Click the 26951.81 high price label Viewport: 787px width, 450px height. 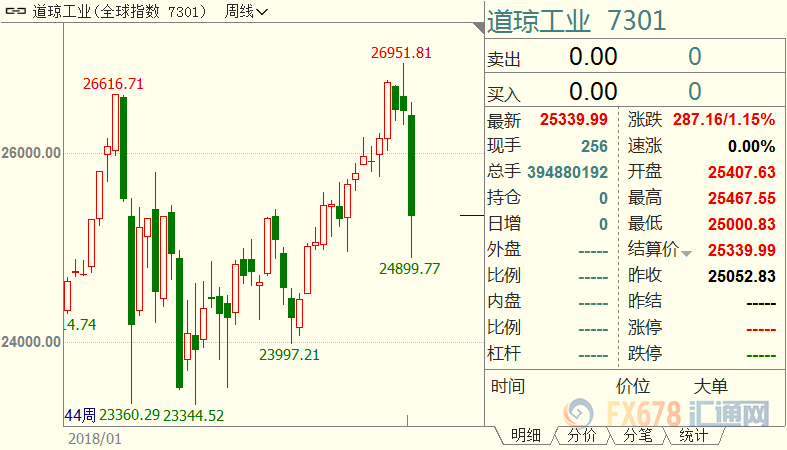pyautogui.click(x=400, y=53)
